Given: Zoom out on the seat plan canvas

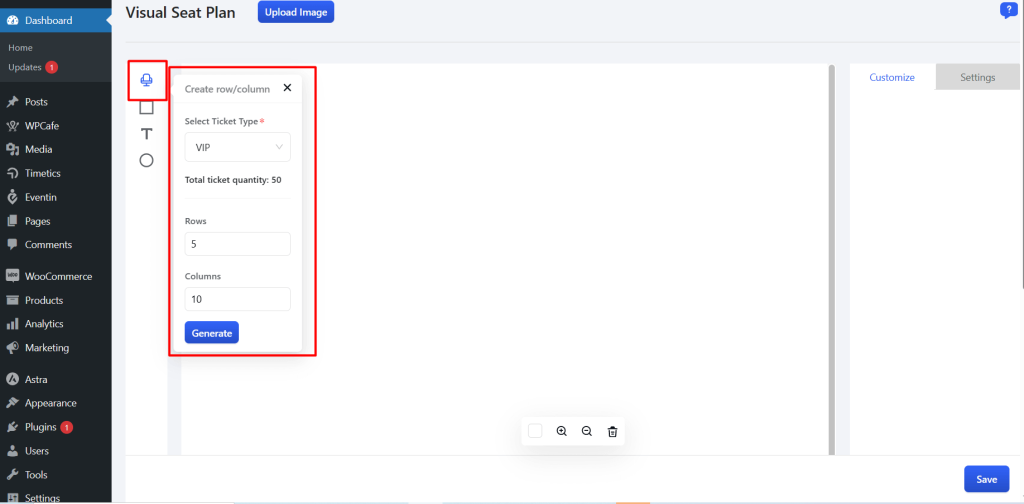Looking at the screenshot, I should [x=586, y=431].
